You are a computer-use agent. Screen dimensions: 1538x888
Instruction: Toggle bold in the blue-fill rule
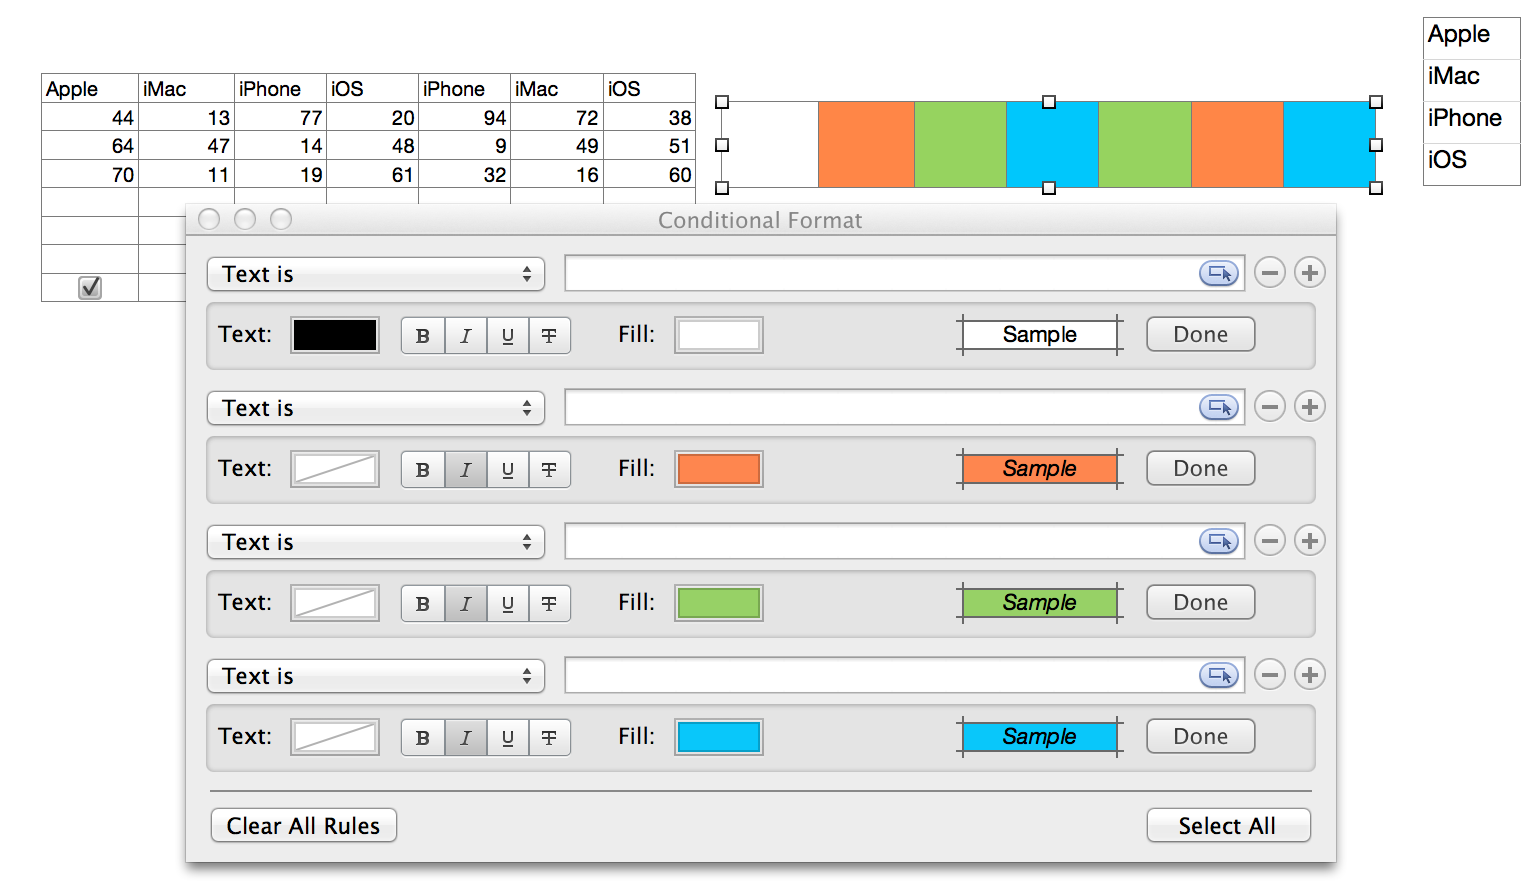[423, 738]
